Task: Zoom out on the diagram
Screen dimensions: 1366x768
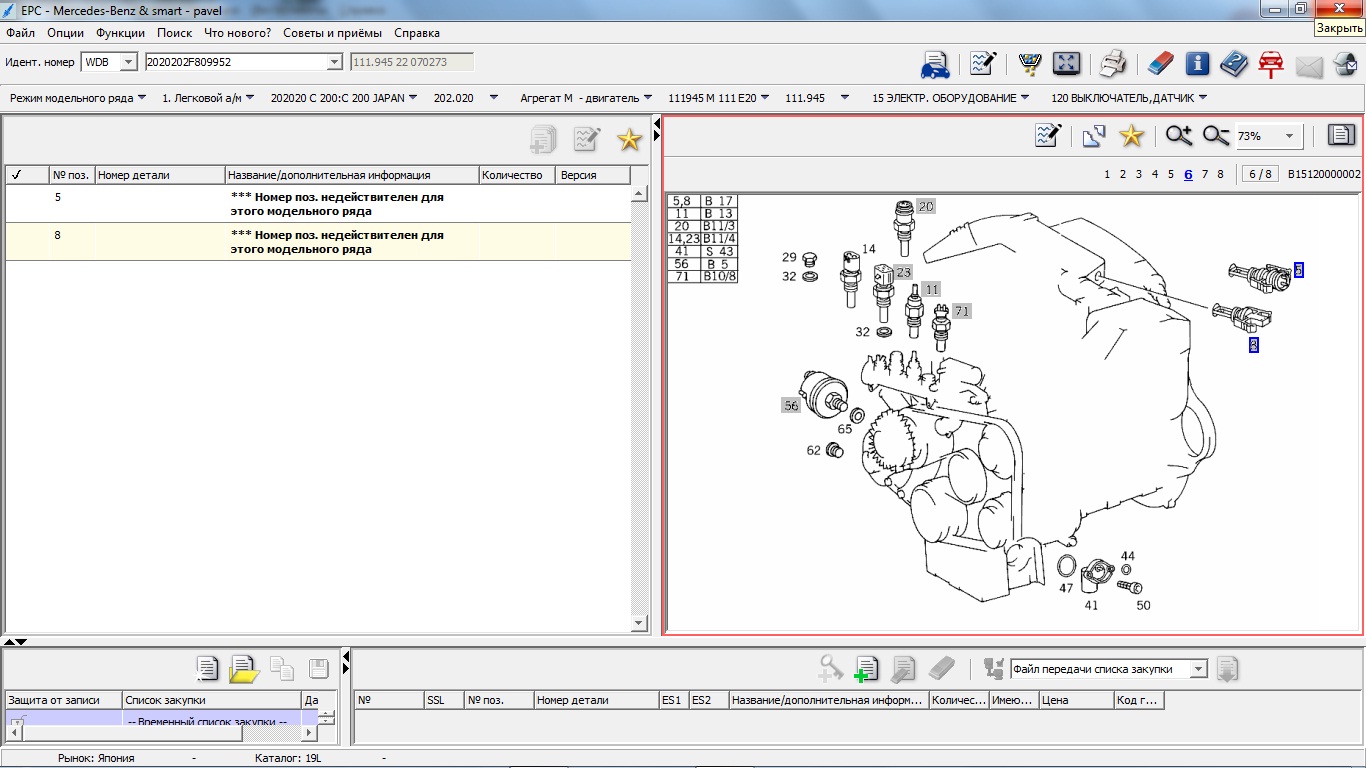Action: coord(1216,135)
